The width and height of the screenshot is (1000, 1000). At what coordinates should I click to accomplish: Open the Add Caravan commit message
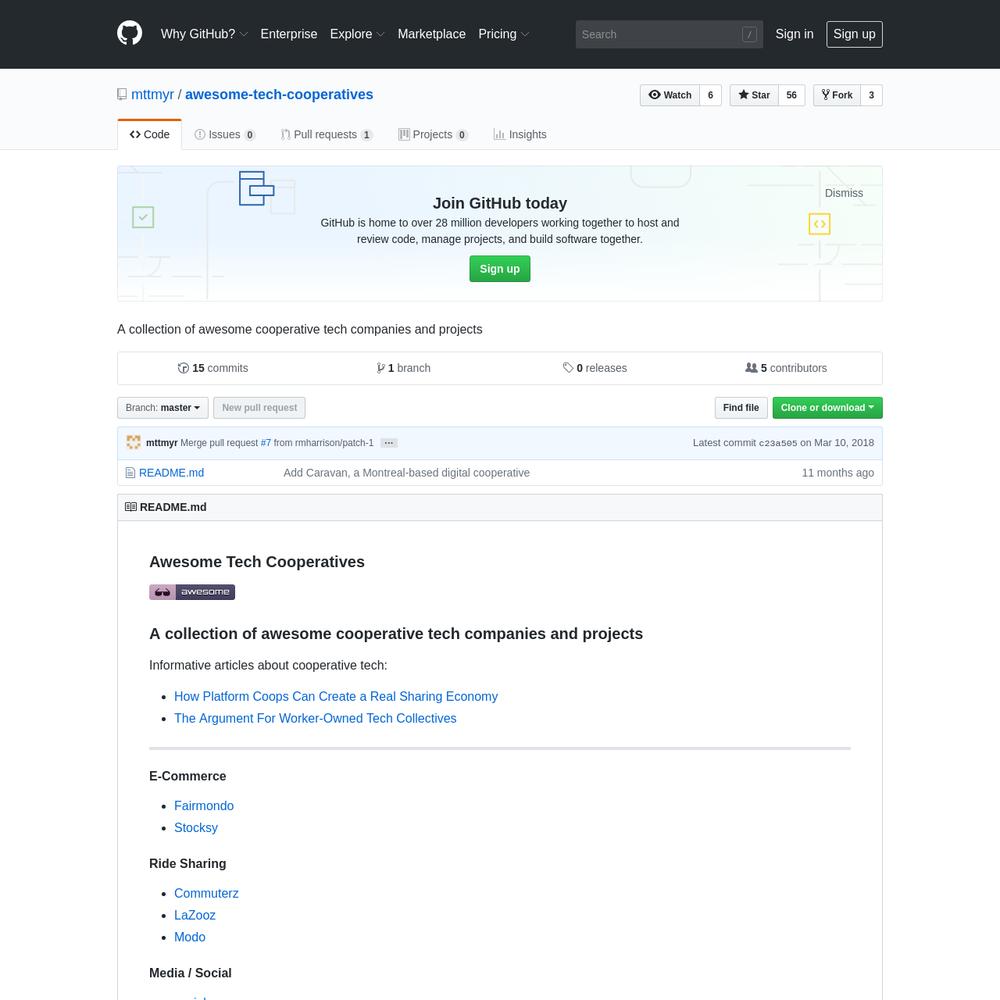click(x=406, y=473)
